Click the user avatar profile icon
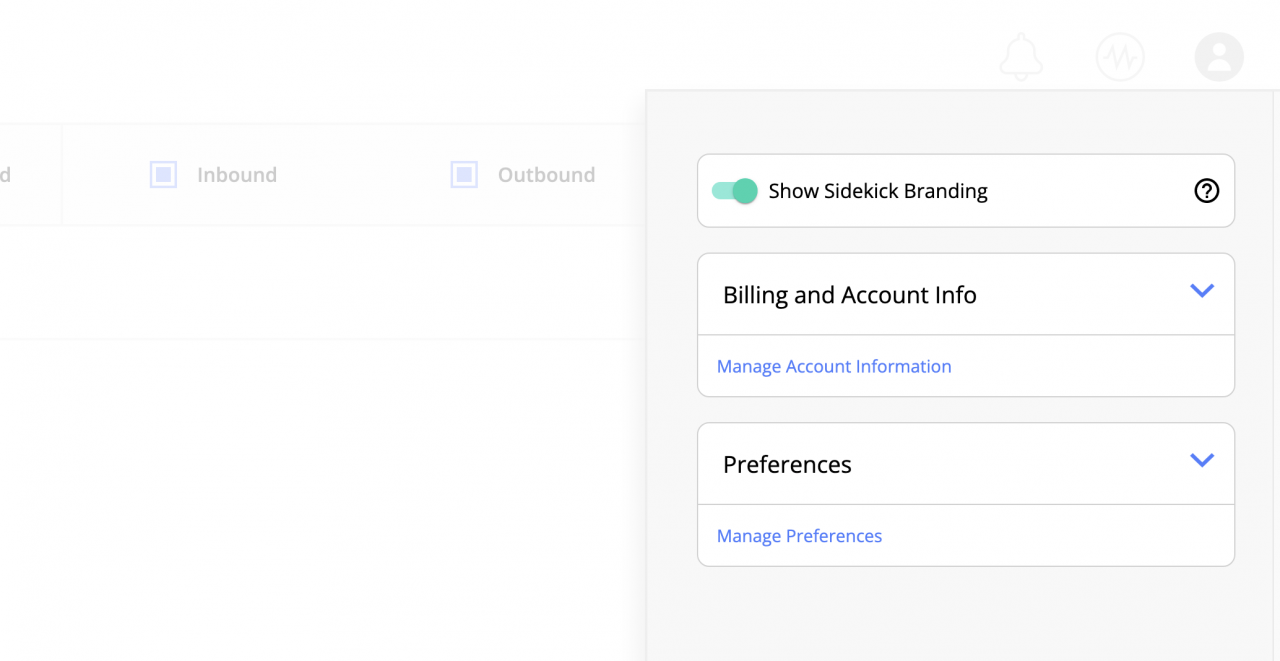This screenshot has height=661, width=1280. [x=1219, y=56]
